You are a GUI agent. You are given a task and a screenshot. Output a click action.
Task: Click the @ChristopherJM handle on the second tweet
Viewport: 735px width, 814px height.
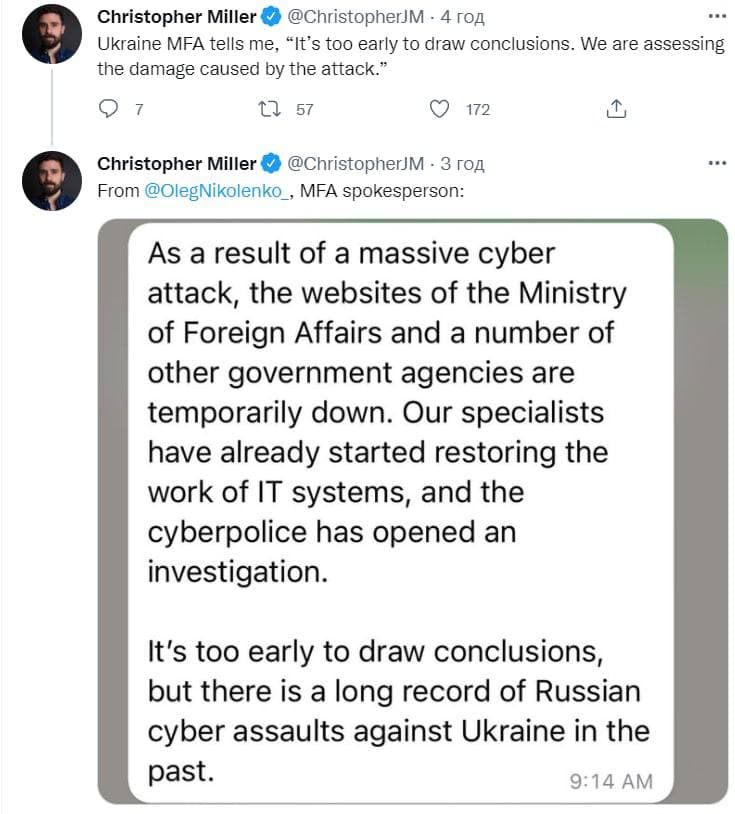pos(356,164)
